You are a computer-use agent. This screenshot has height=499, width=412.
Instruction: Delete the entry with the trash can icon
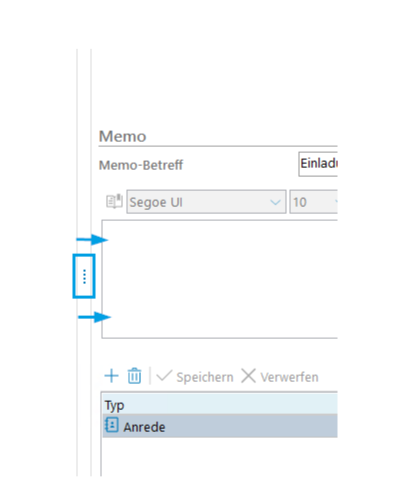134,376
